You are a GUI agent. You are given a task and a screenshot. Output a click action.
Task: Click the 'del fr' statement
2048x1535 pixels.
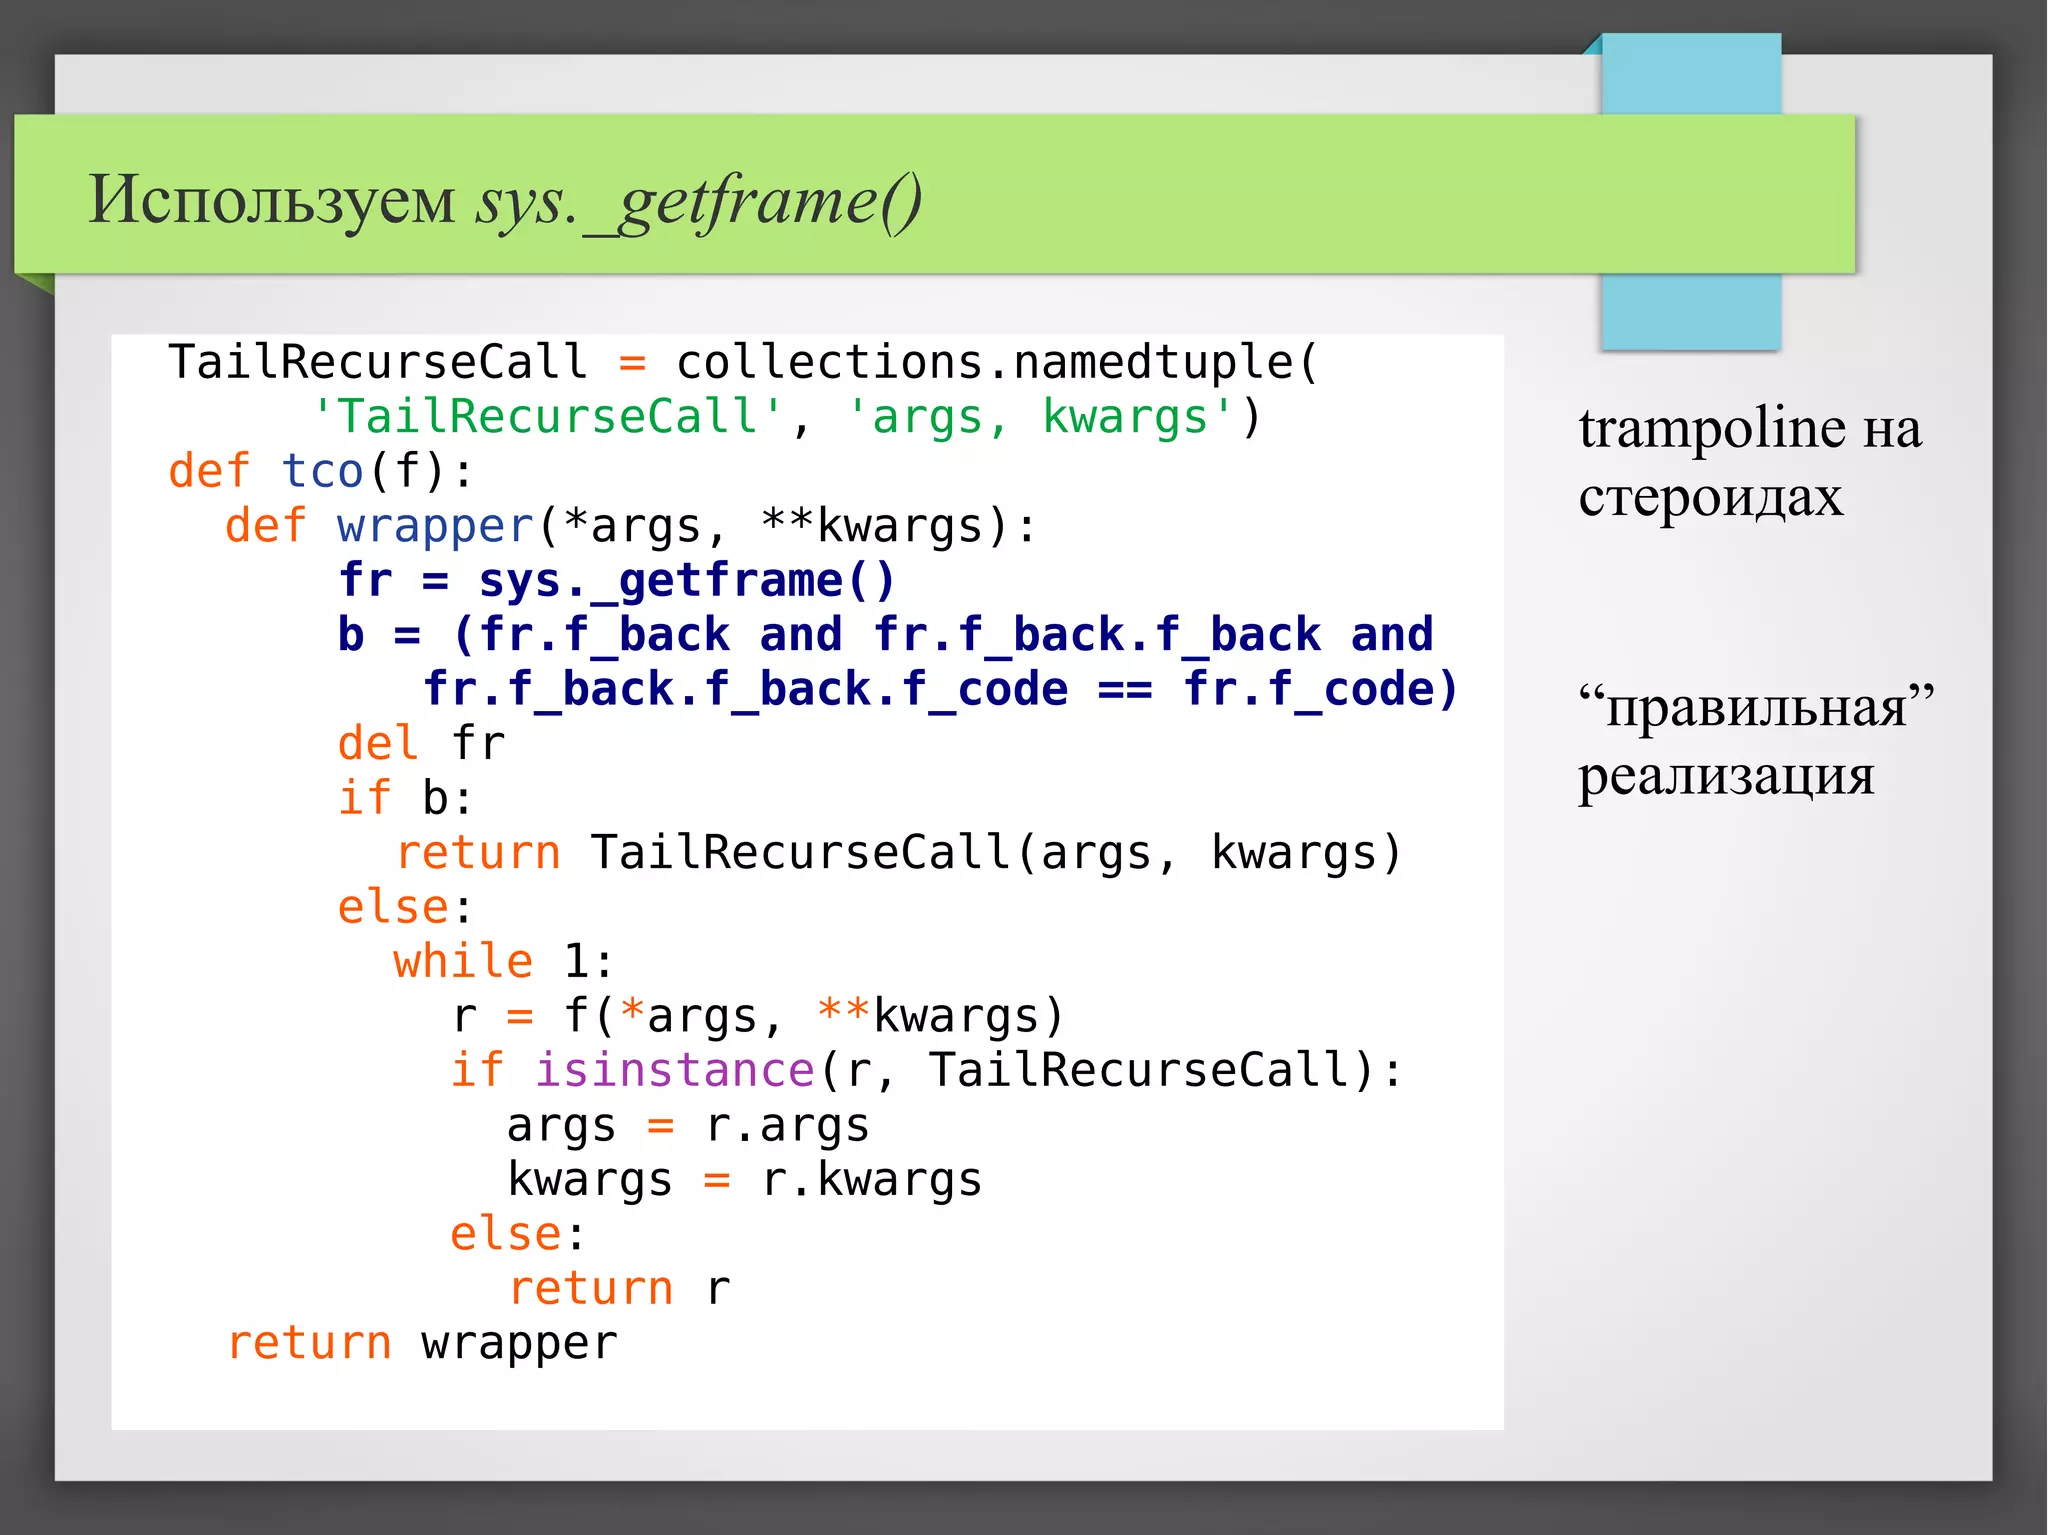[x=421, y=744]
